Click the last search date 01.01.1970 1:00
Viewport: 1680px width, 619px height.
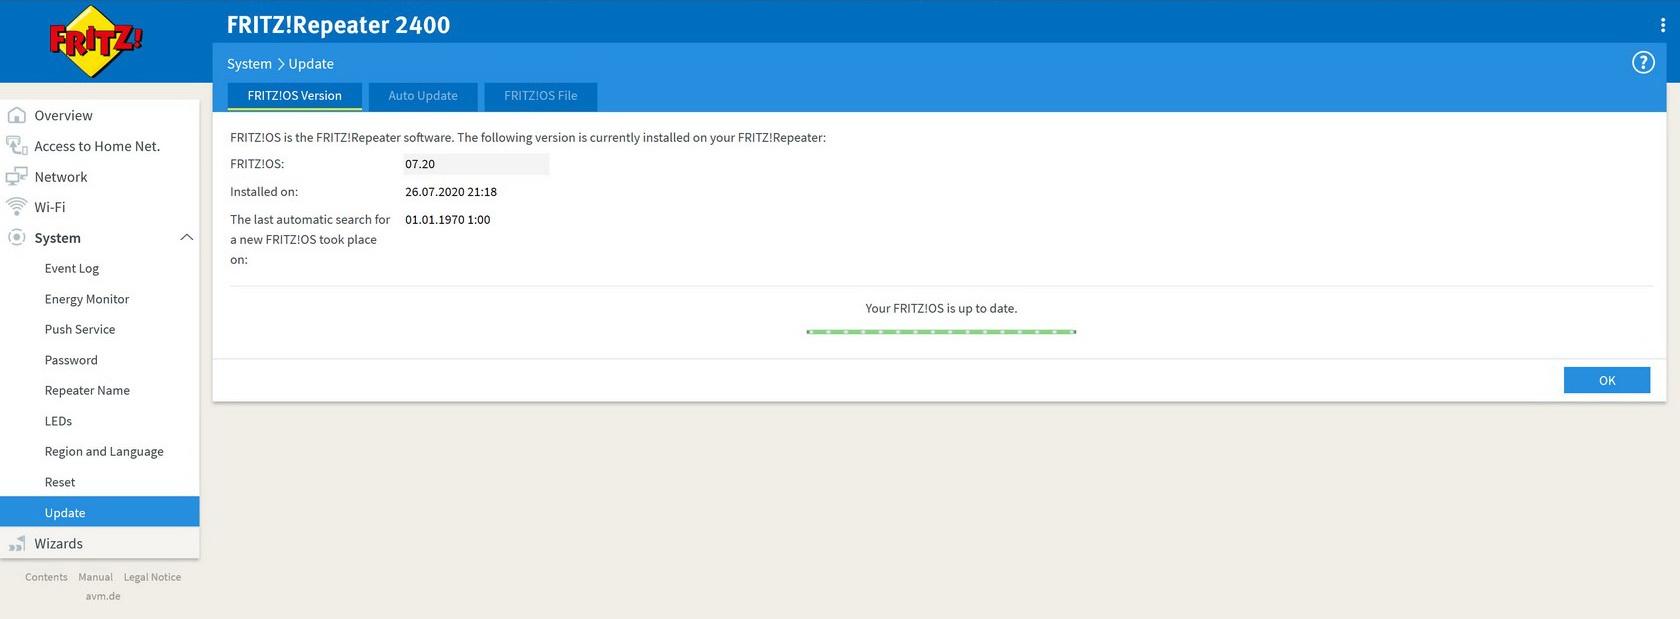[448, 220]
